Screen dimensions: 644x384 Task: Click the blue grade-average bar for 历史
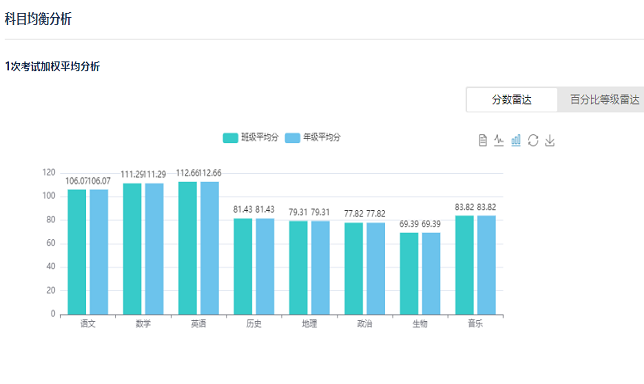tap(265, 267)
